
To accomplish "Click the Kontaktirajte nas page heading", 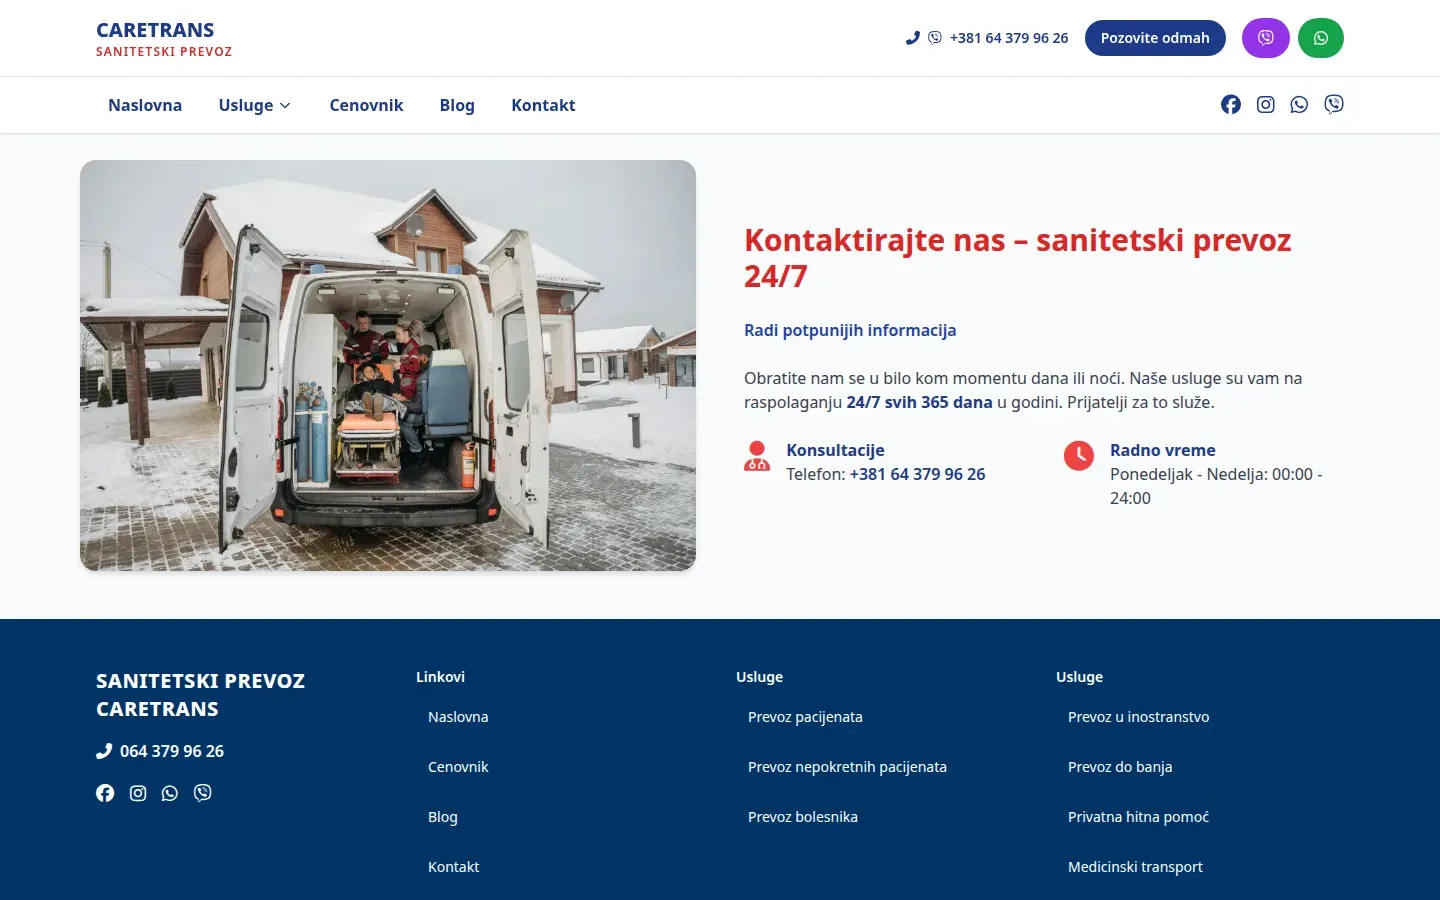I will click(x=1018, y=258).
